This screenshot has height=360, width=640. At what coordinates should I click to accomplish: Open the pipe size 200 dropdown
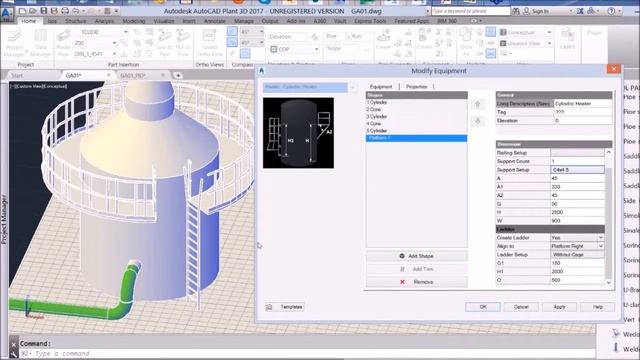pyautogui.click(x=114, y=43)
